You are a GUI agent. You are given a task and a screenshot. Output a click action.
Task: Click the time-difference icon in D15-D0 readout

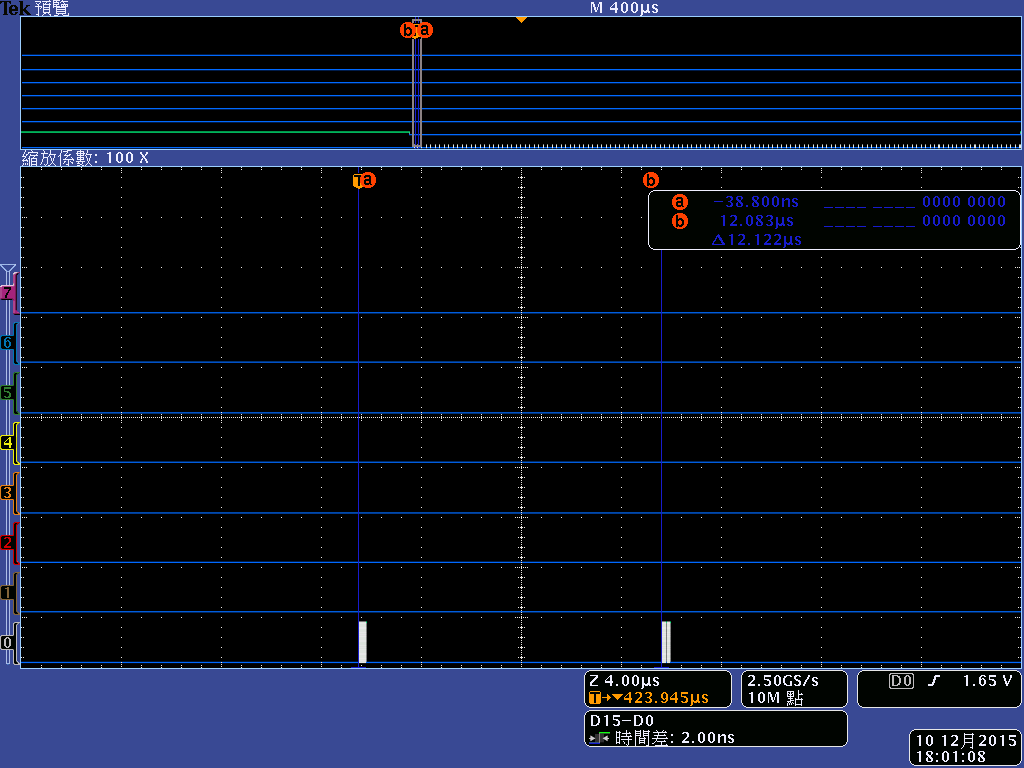[x=600, y=737]
